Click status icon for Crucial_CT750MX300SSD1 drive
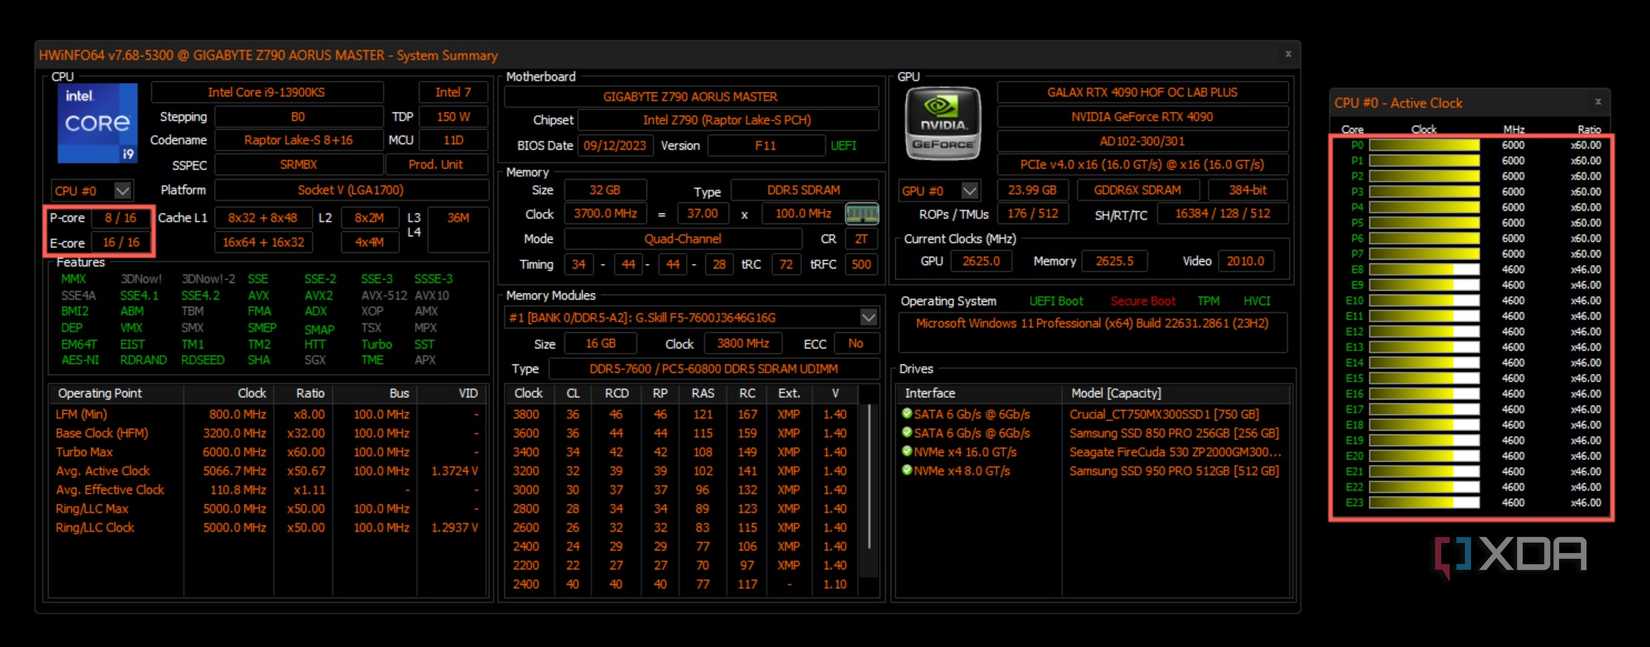Image resolution: width=1650 pixels, height=647 pixels. point(907,413)
